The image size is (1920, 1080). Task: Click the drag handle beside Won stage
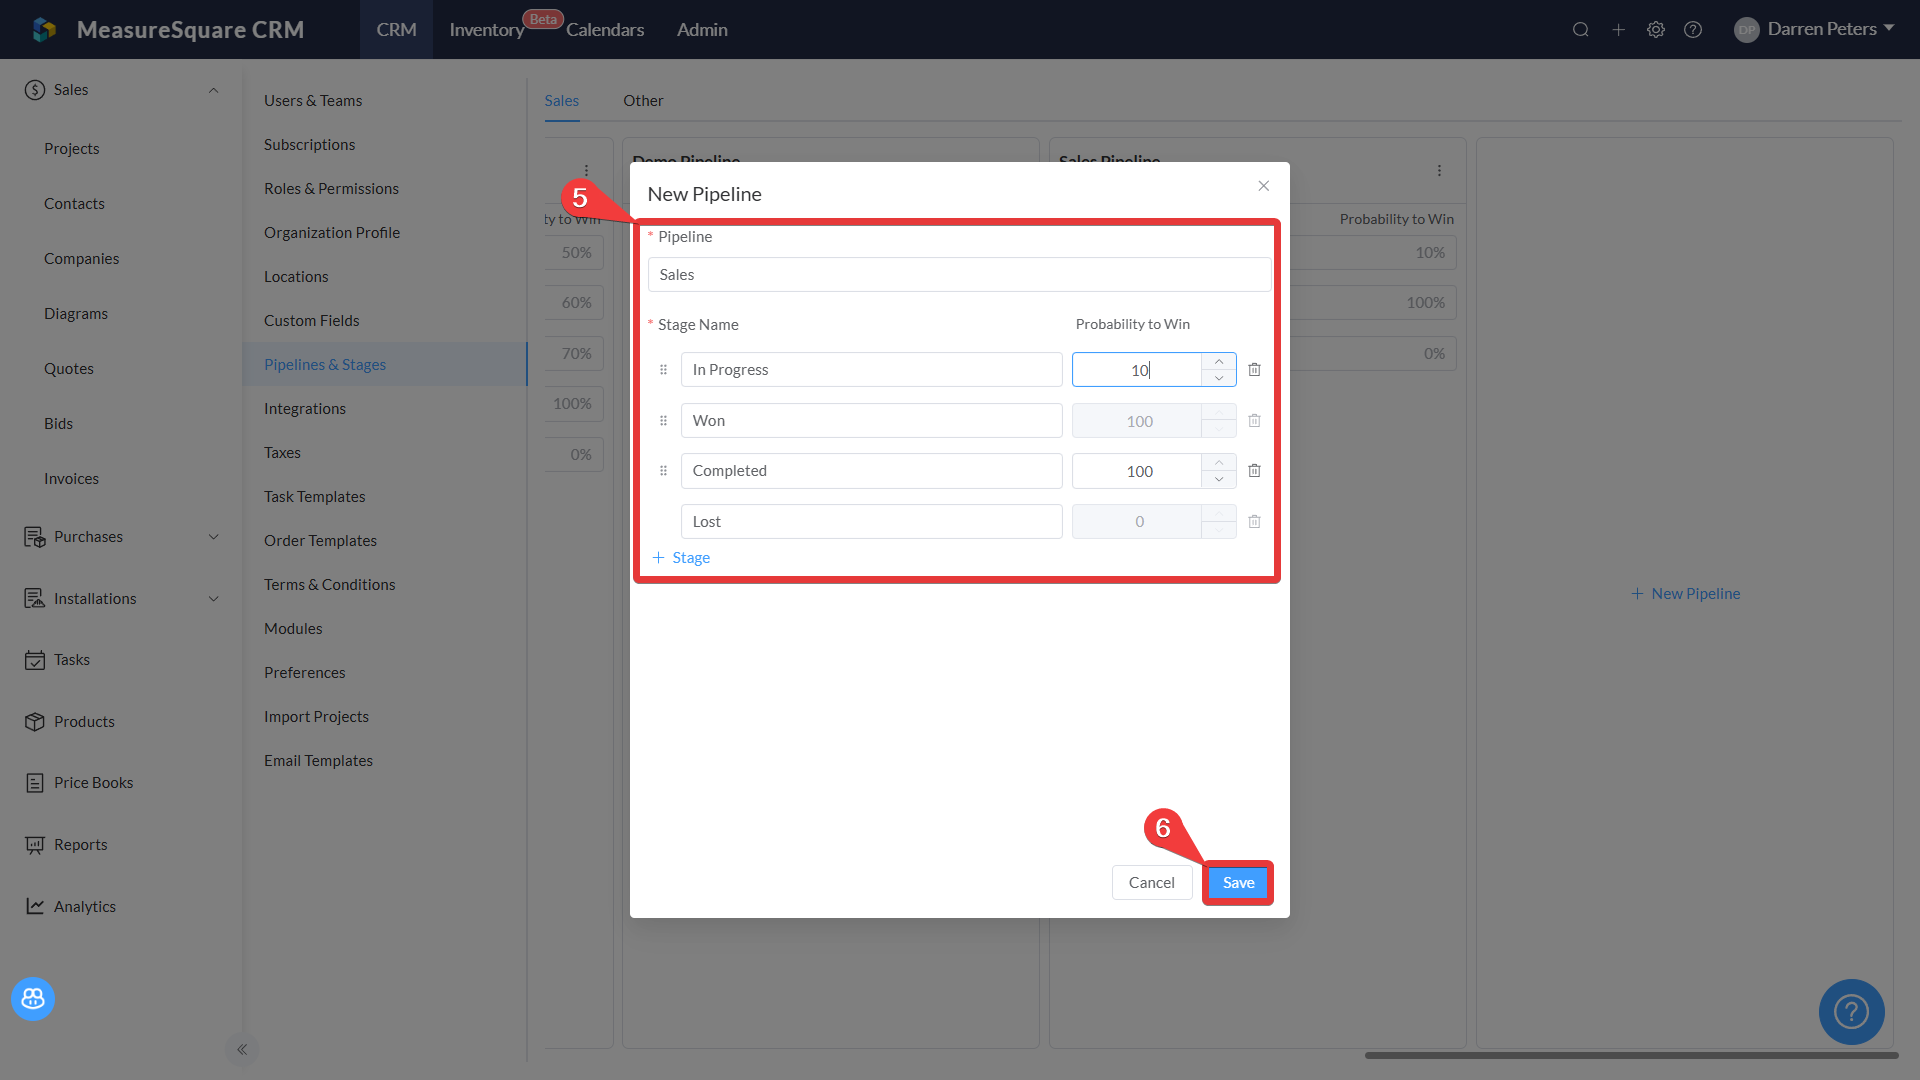coord(663,421)
